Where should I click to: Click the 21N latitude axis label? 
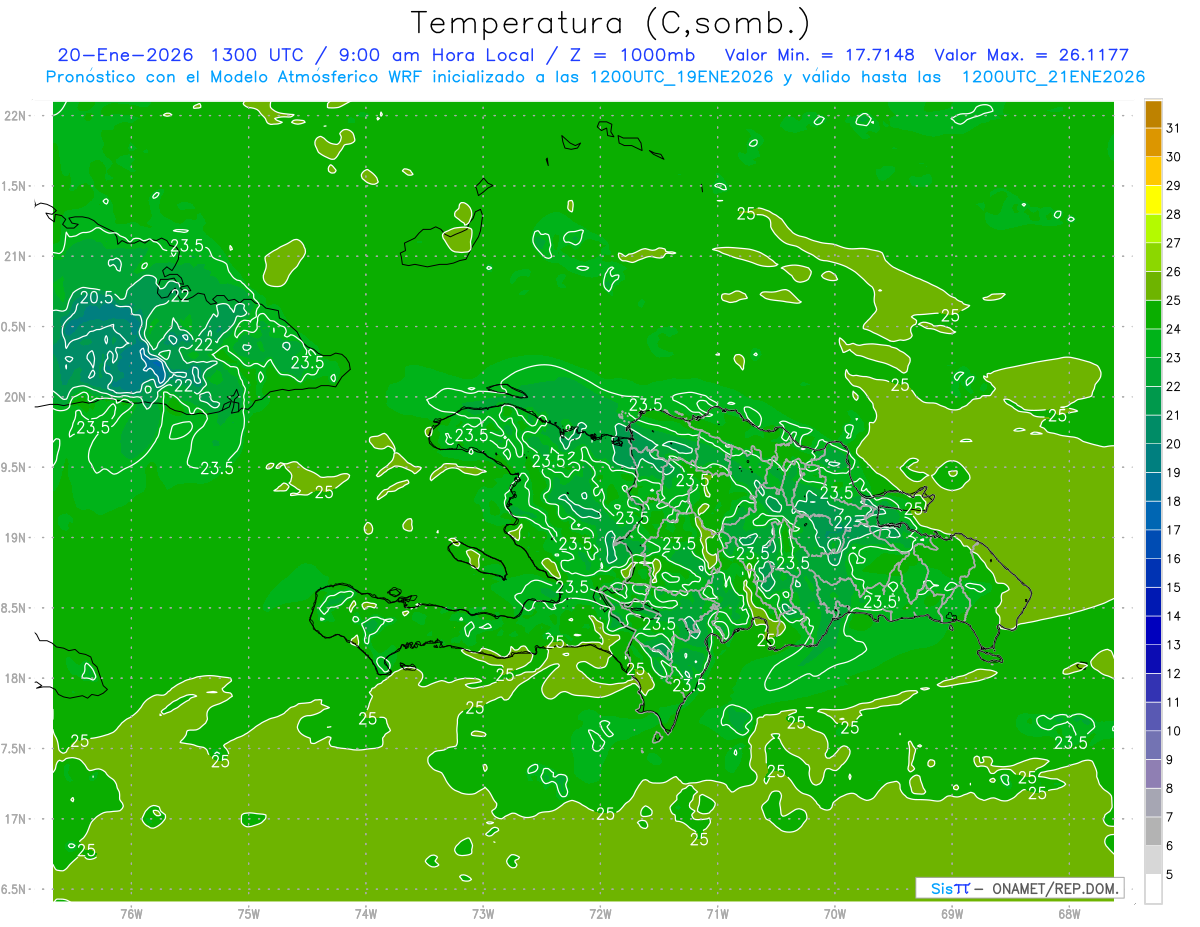16,256
